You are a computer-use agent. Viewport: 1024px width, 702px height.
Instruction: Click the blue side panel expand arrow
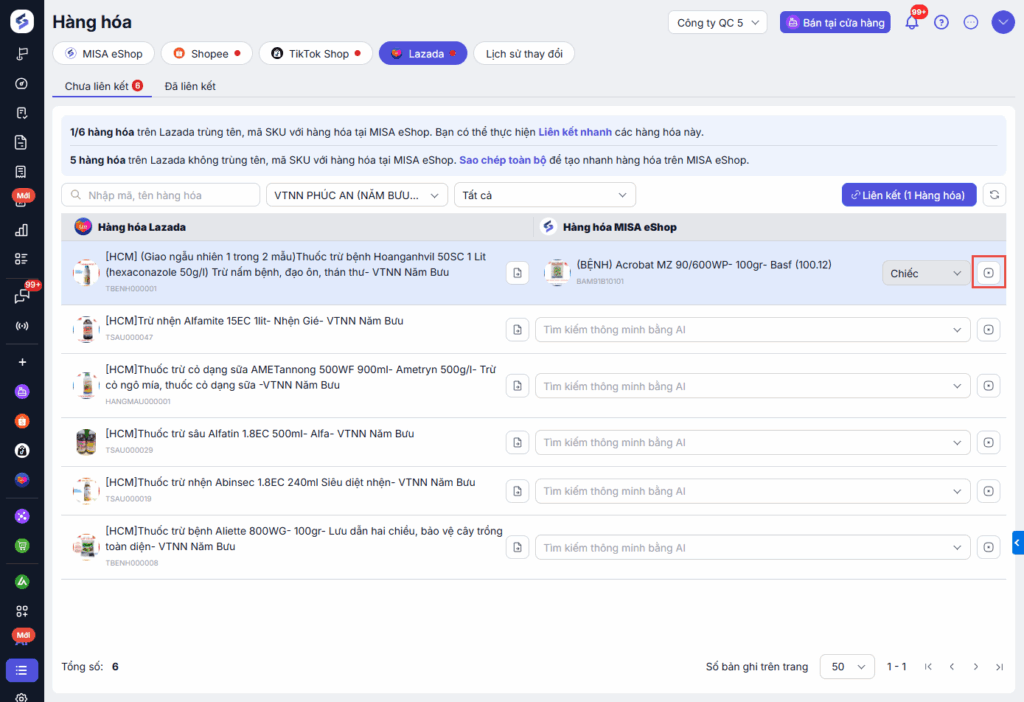(1017, 543)
